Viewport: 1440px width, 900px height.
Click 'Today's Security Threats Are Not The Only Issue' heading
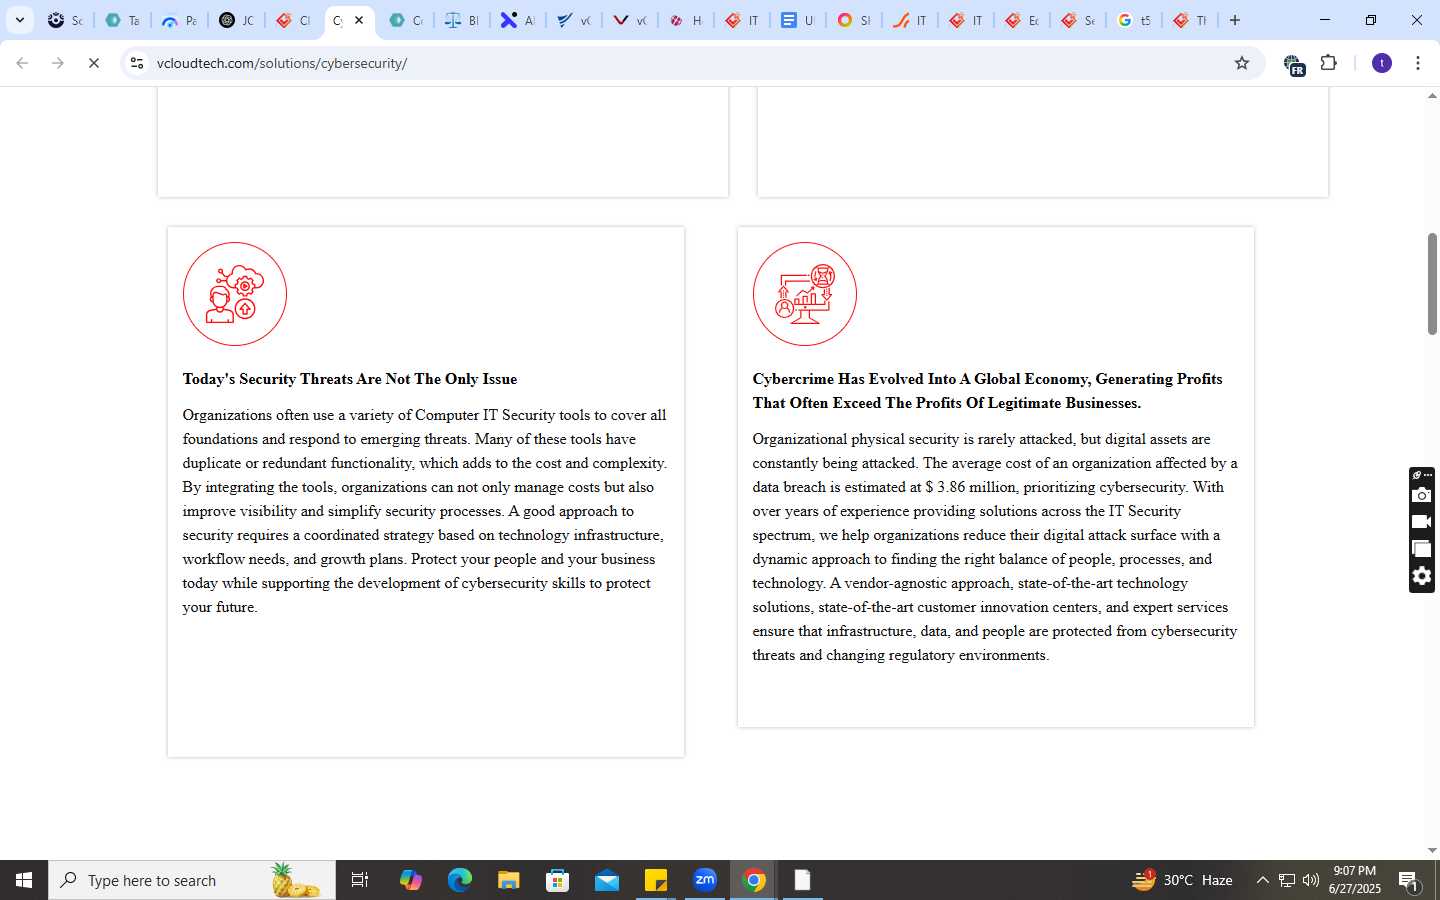pos(350,379)
